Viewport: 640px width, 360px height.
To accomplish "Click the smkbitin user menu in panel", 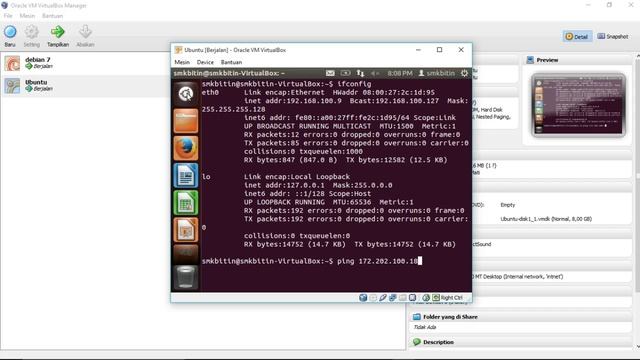I will pos(436,73).
